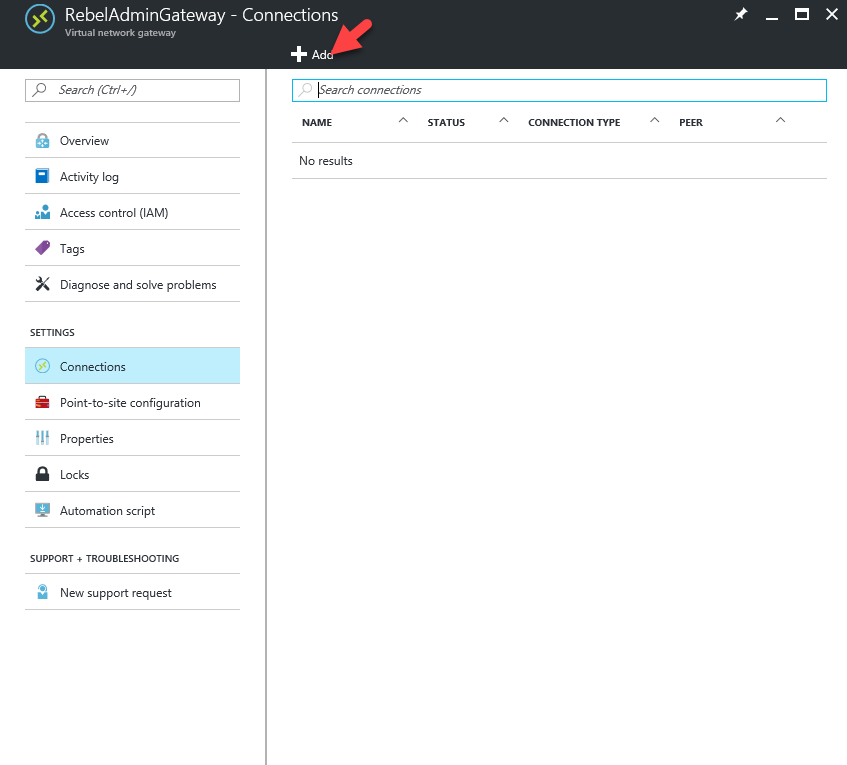Click the virtual network gateway logo icon
847x765 pixels.
[x=40, y=19]
